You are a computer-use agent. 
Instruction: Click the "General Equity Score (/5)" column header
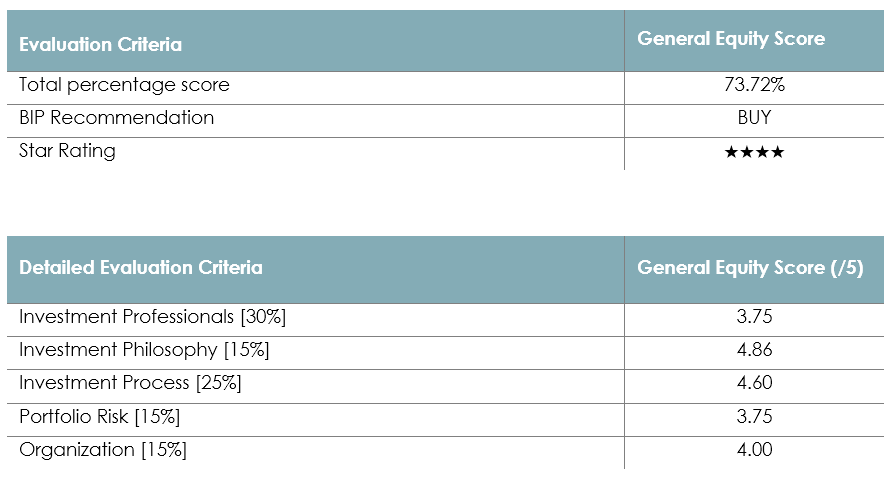click(749, 267)
